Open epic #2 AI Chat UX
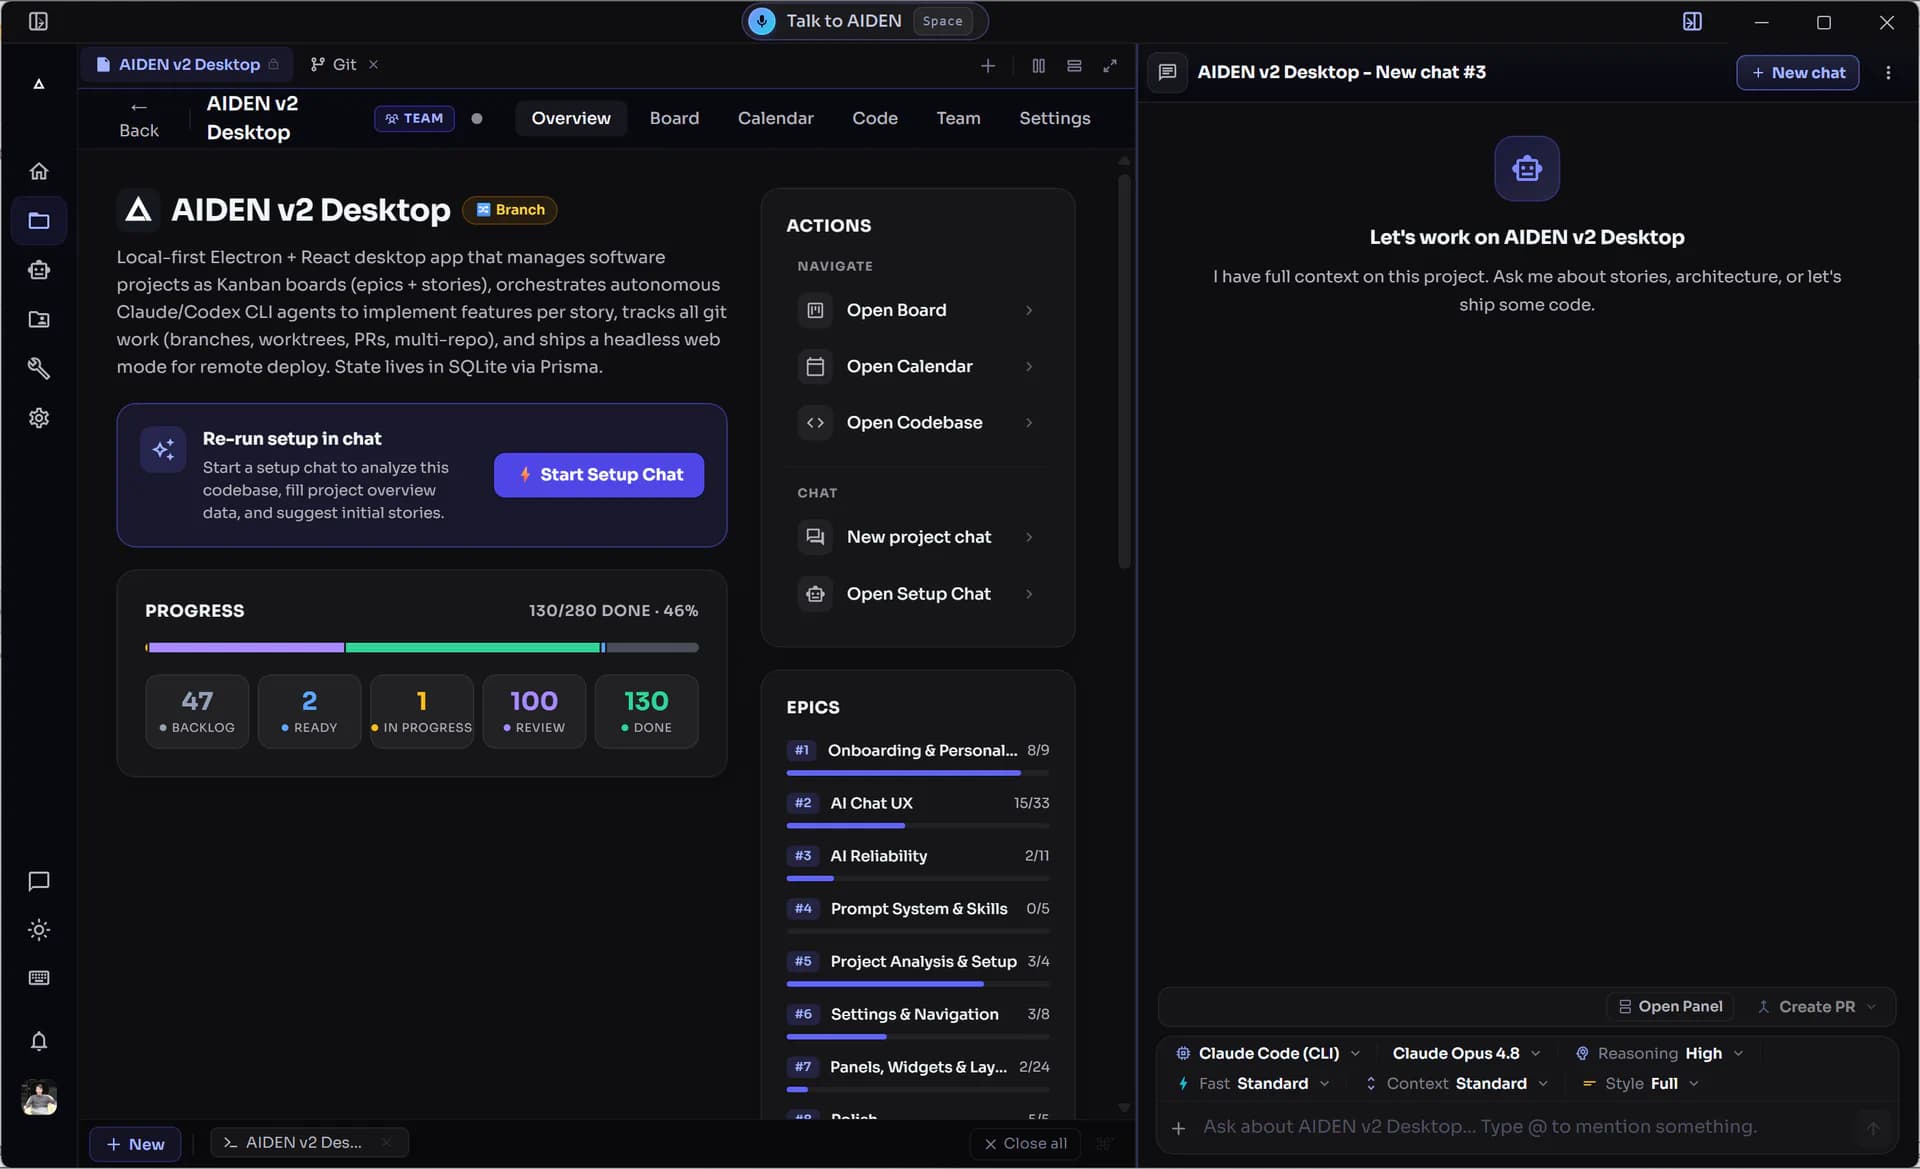The image size is (1920, 1169). pyautogui.click(x=917, y=811)
